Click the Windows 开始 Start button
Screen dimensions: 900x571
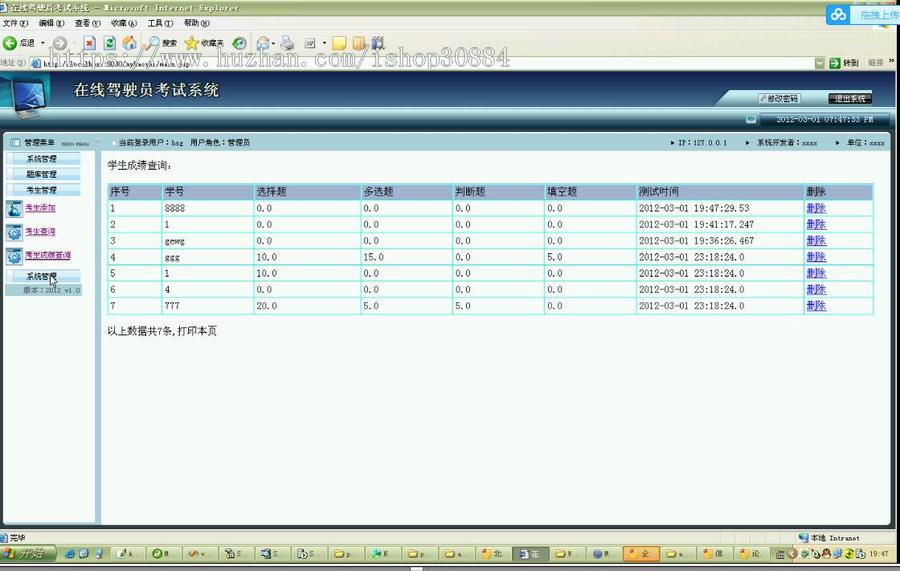[x=24, y=553]
